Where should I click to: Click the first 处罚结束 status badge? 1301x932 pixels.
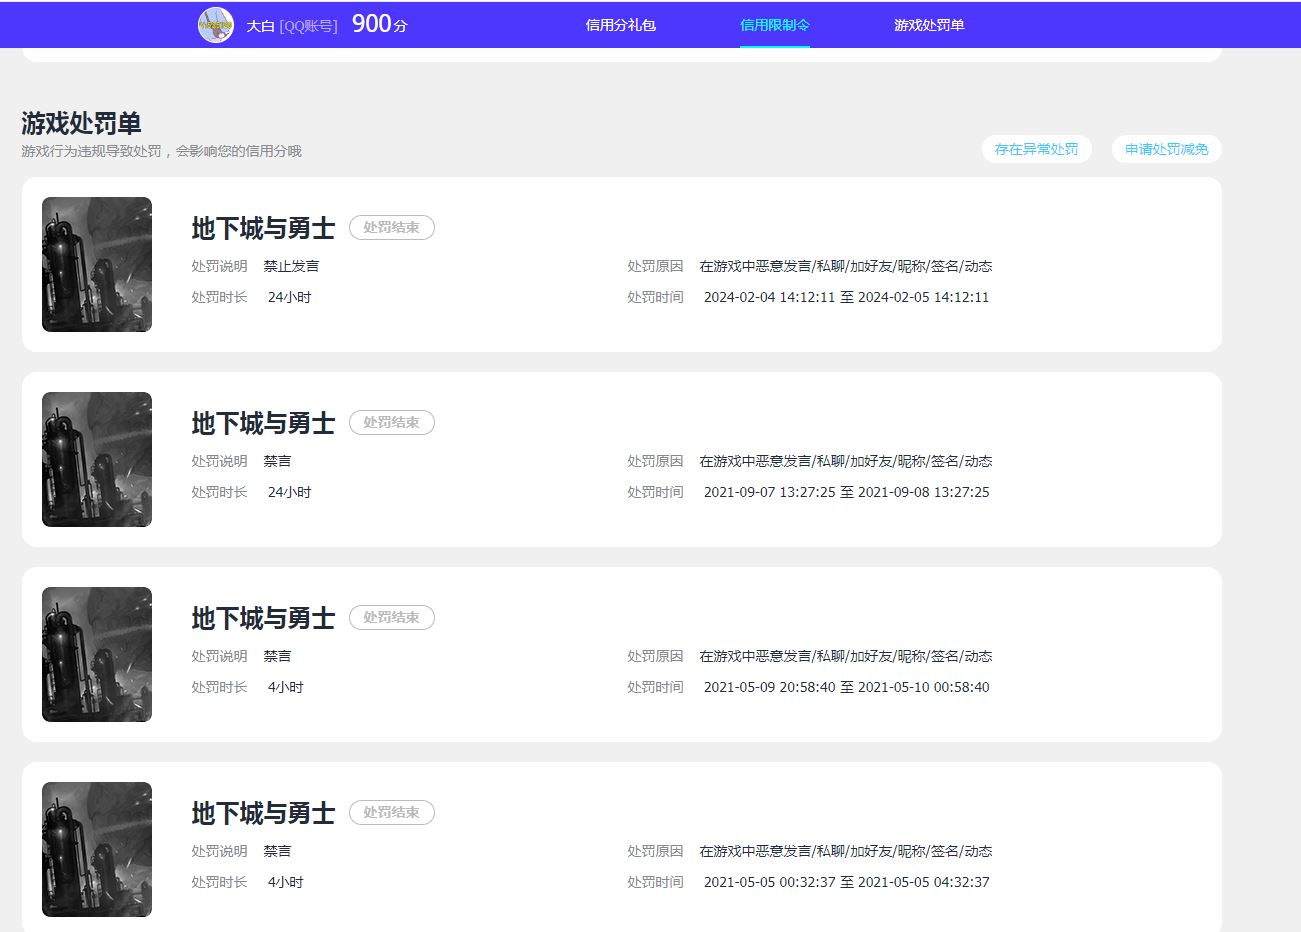pyautogui.click(x=391, y=227)
